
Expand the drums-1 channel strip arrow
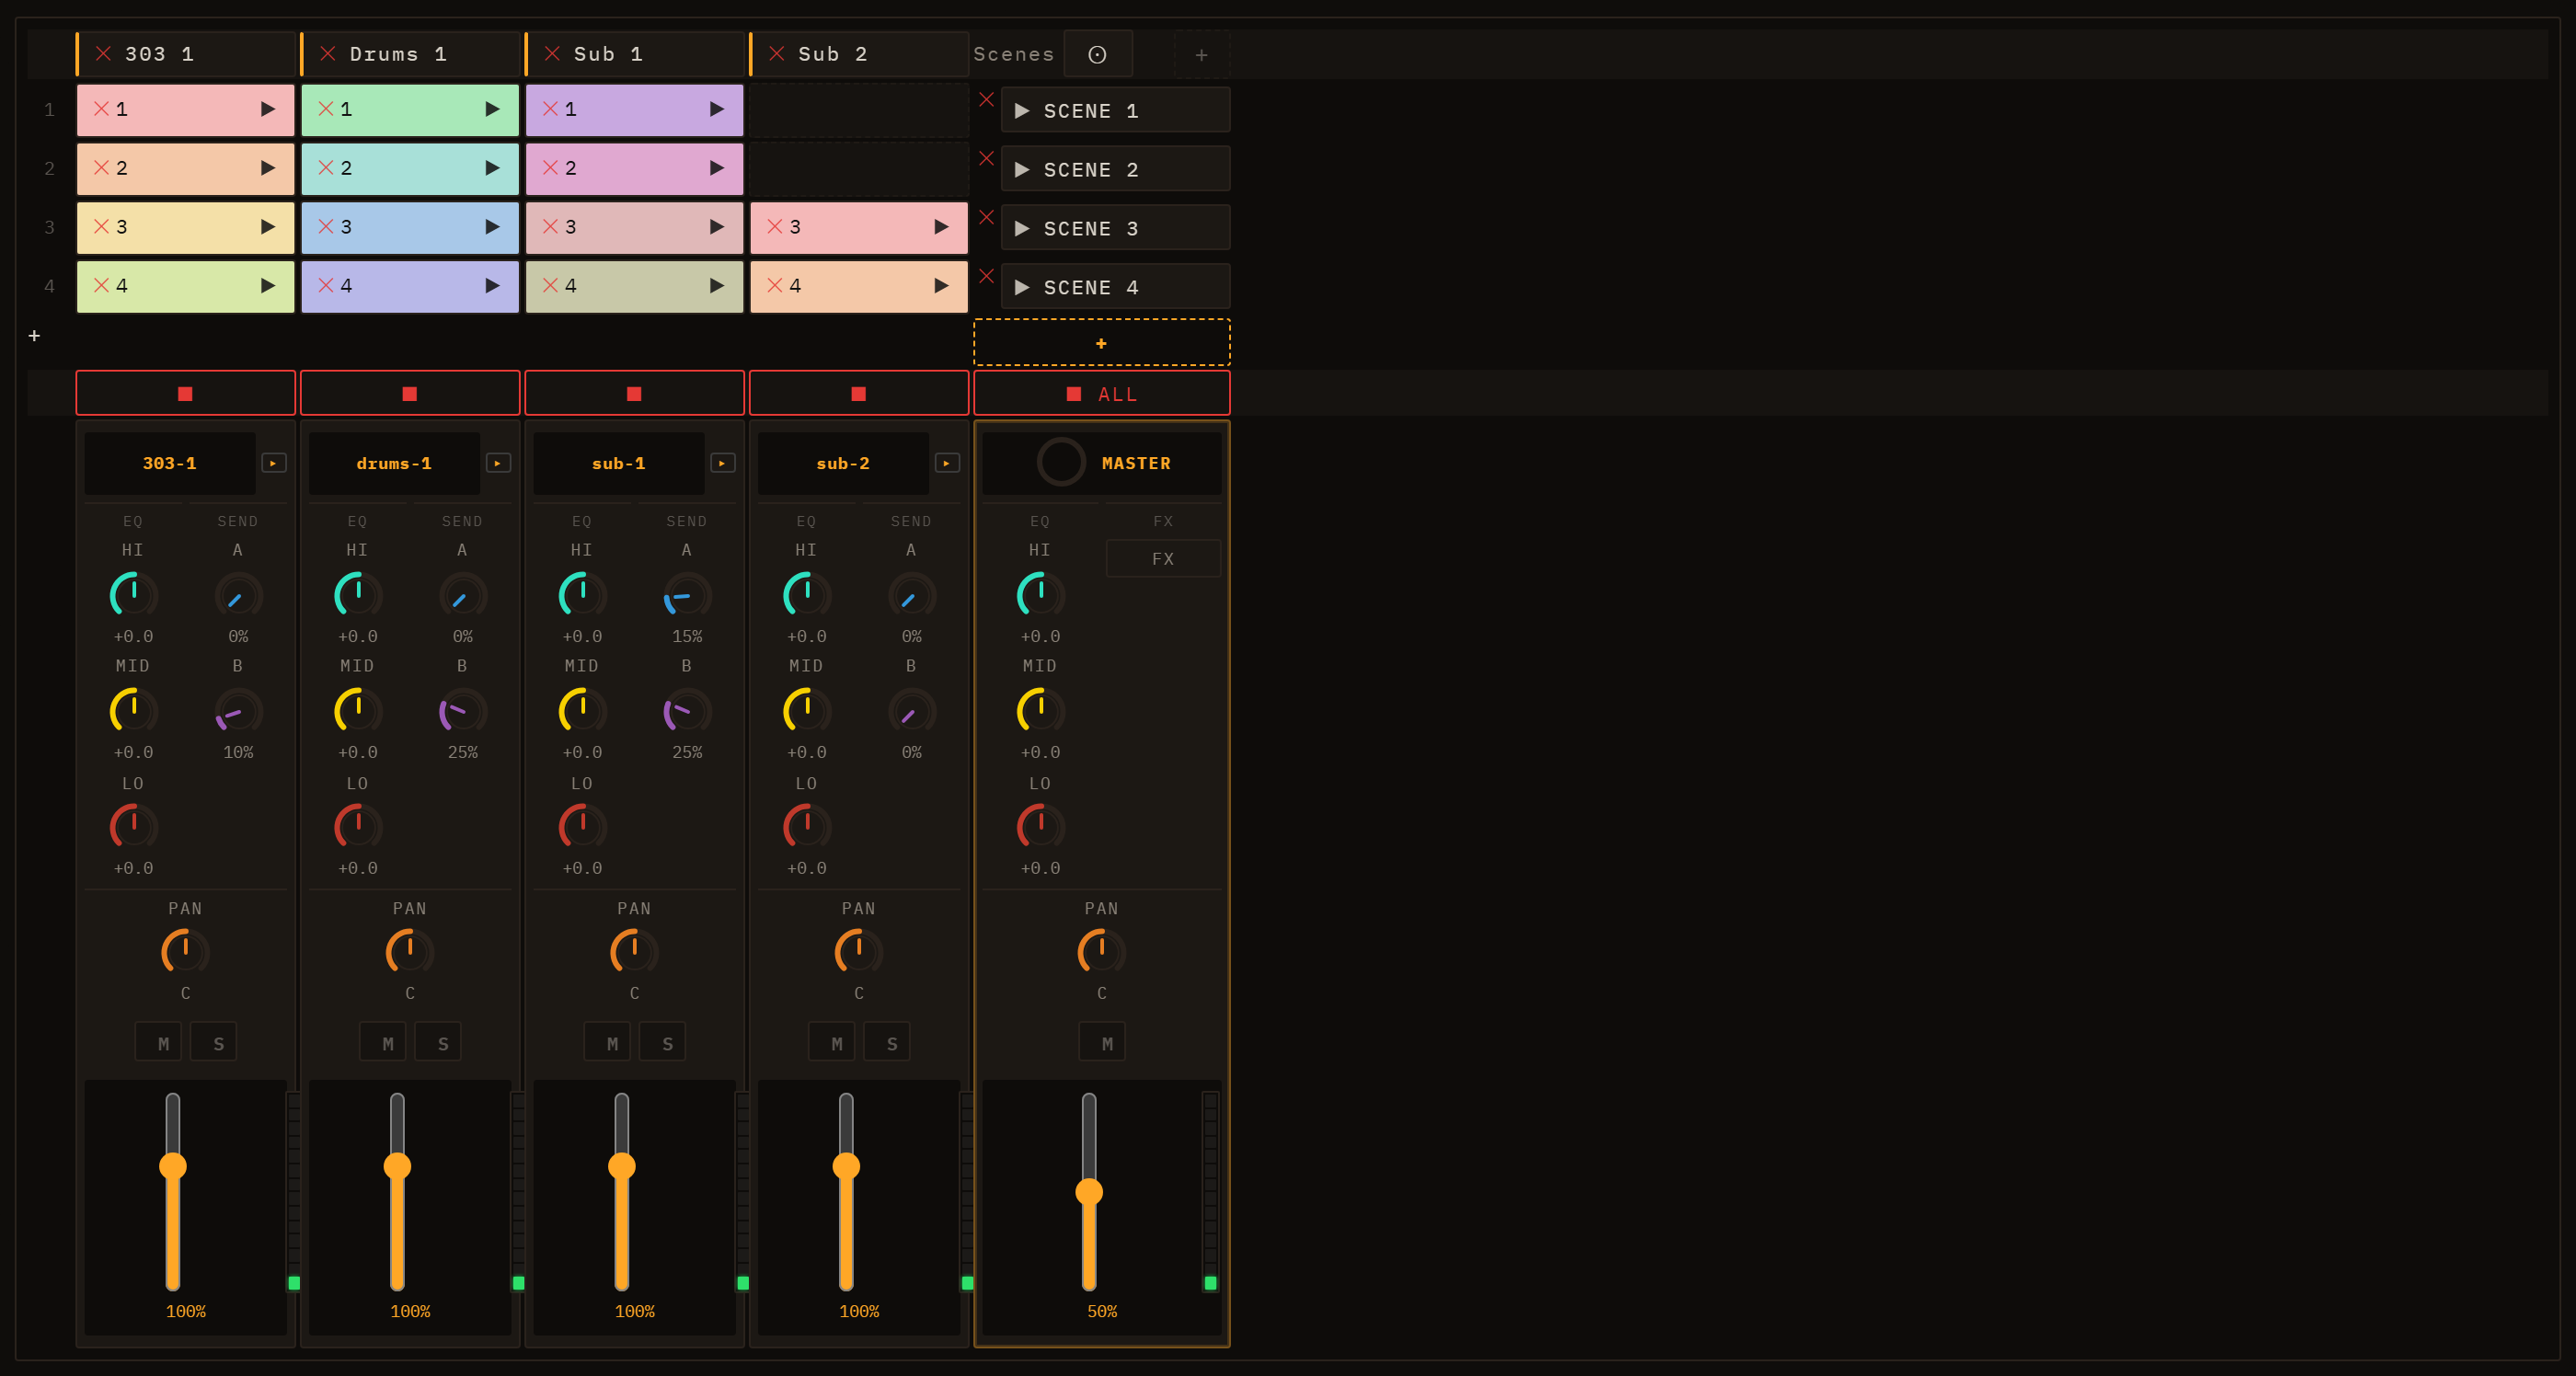tap(498, 463)
